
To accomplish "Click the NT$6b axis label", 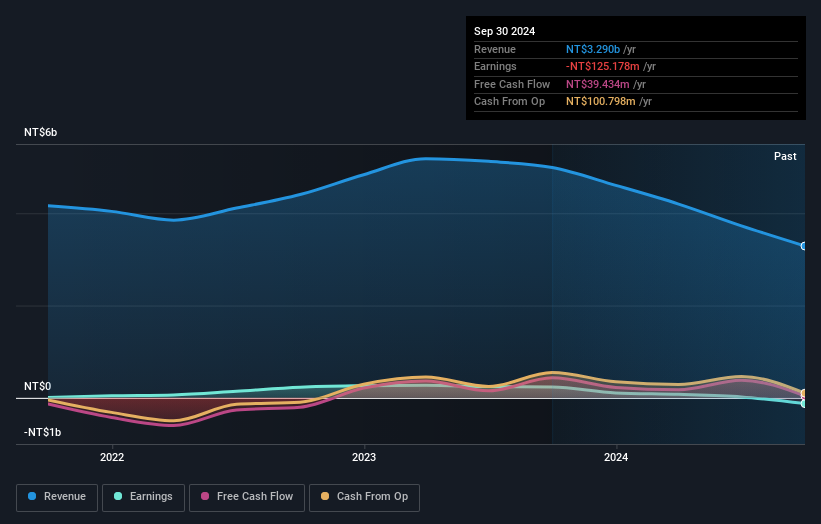I will point(40,132).
